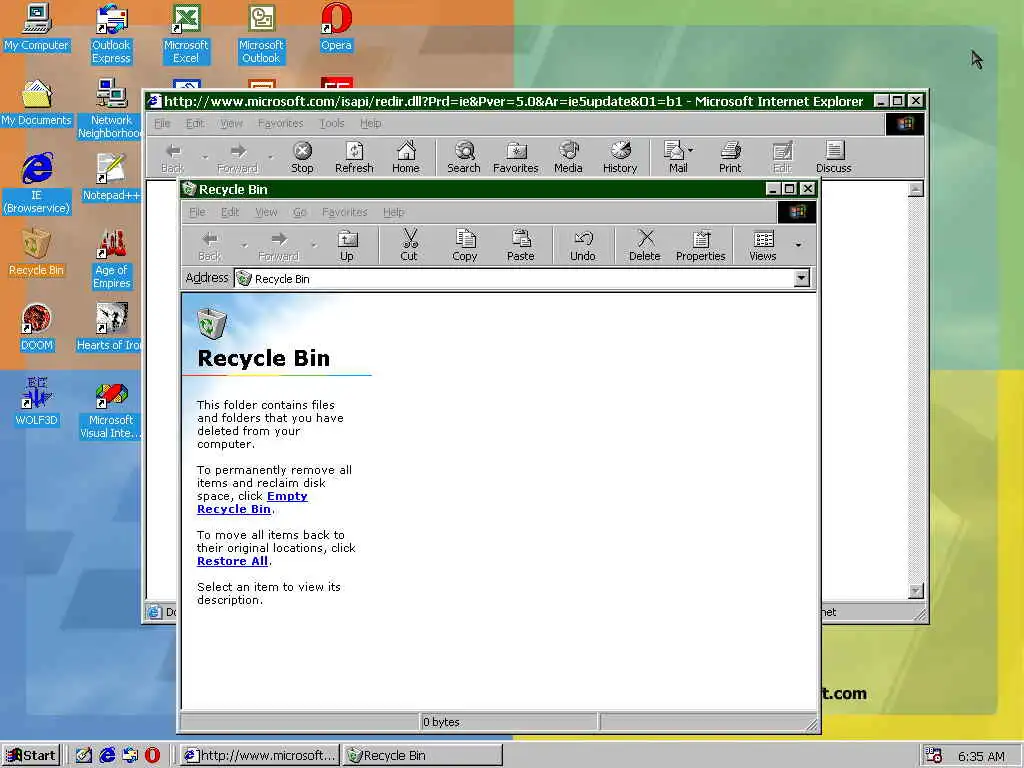Image resolution: width=1024 pixels, height=768 pixels.
Task: Select IE (Browservice) desktop icon
Action: coord(36,184)
